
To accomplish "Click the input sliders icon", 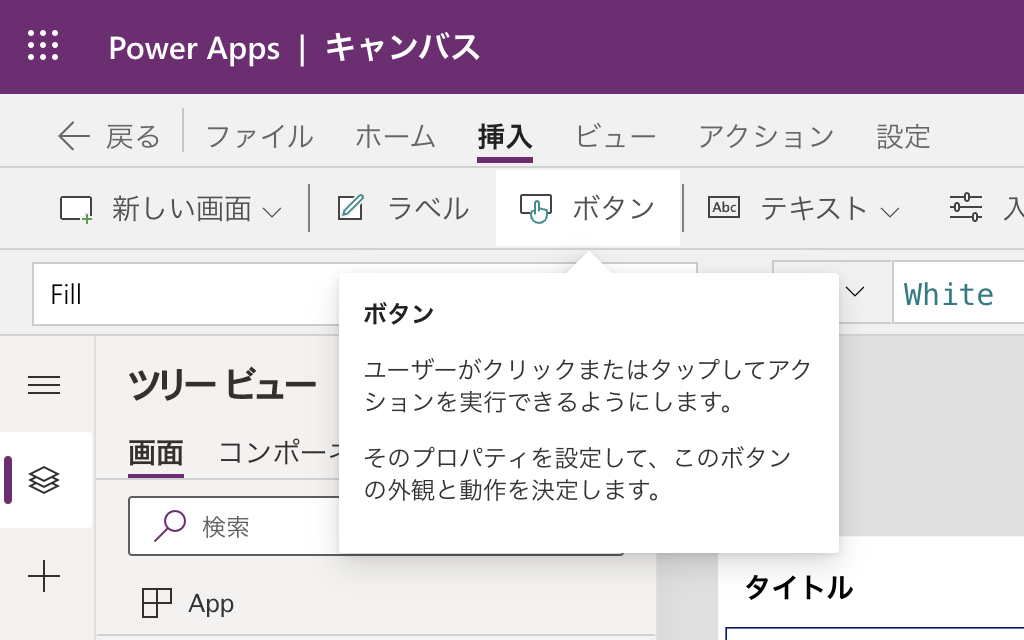I will (965, 208).
